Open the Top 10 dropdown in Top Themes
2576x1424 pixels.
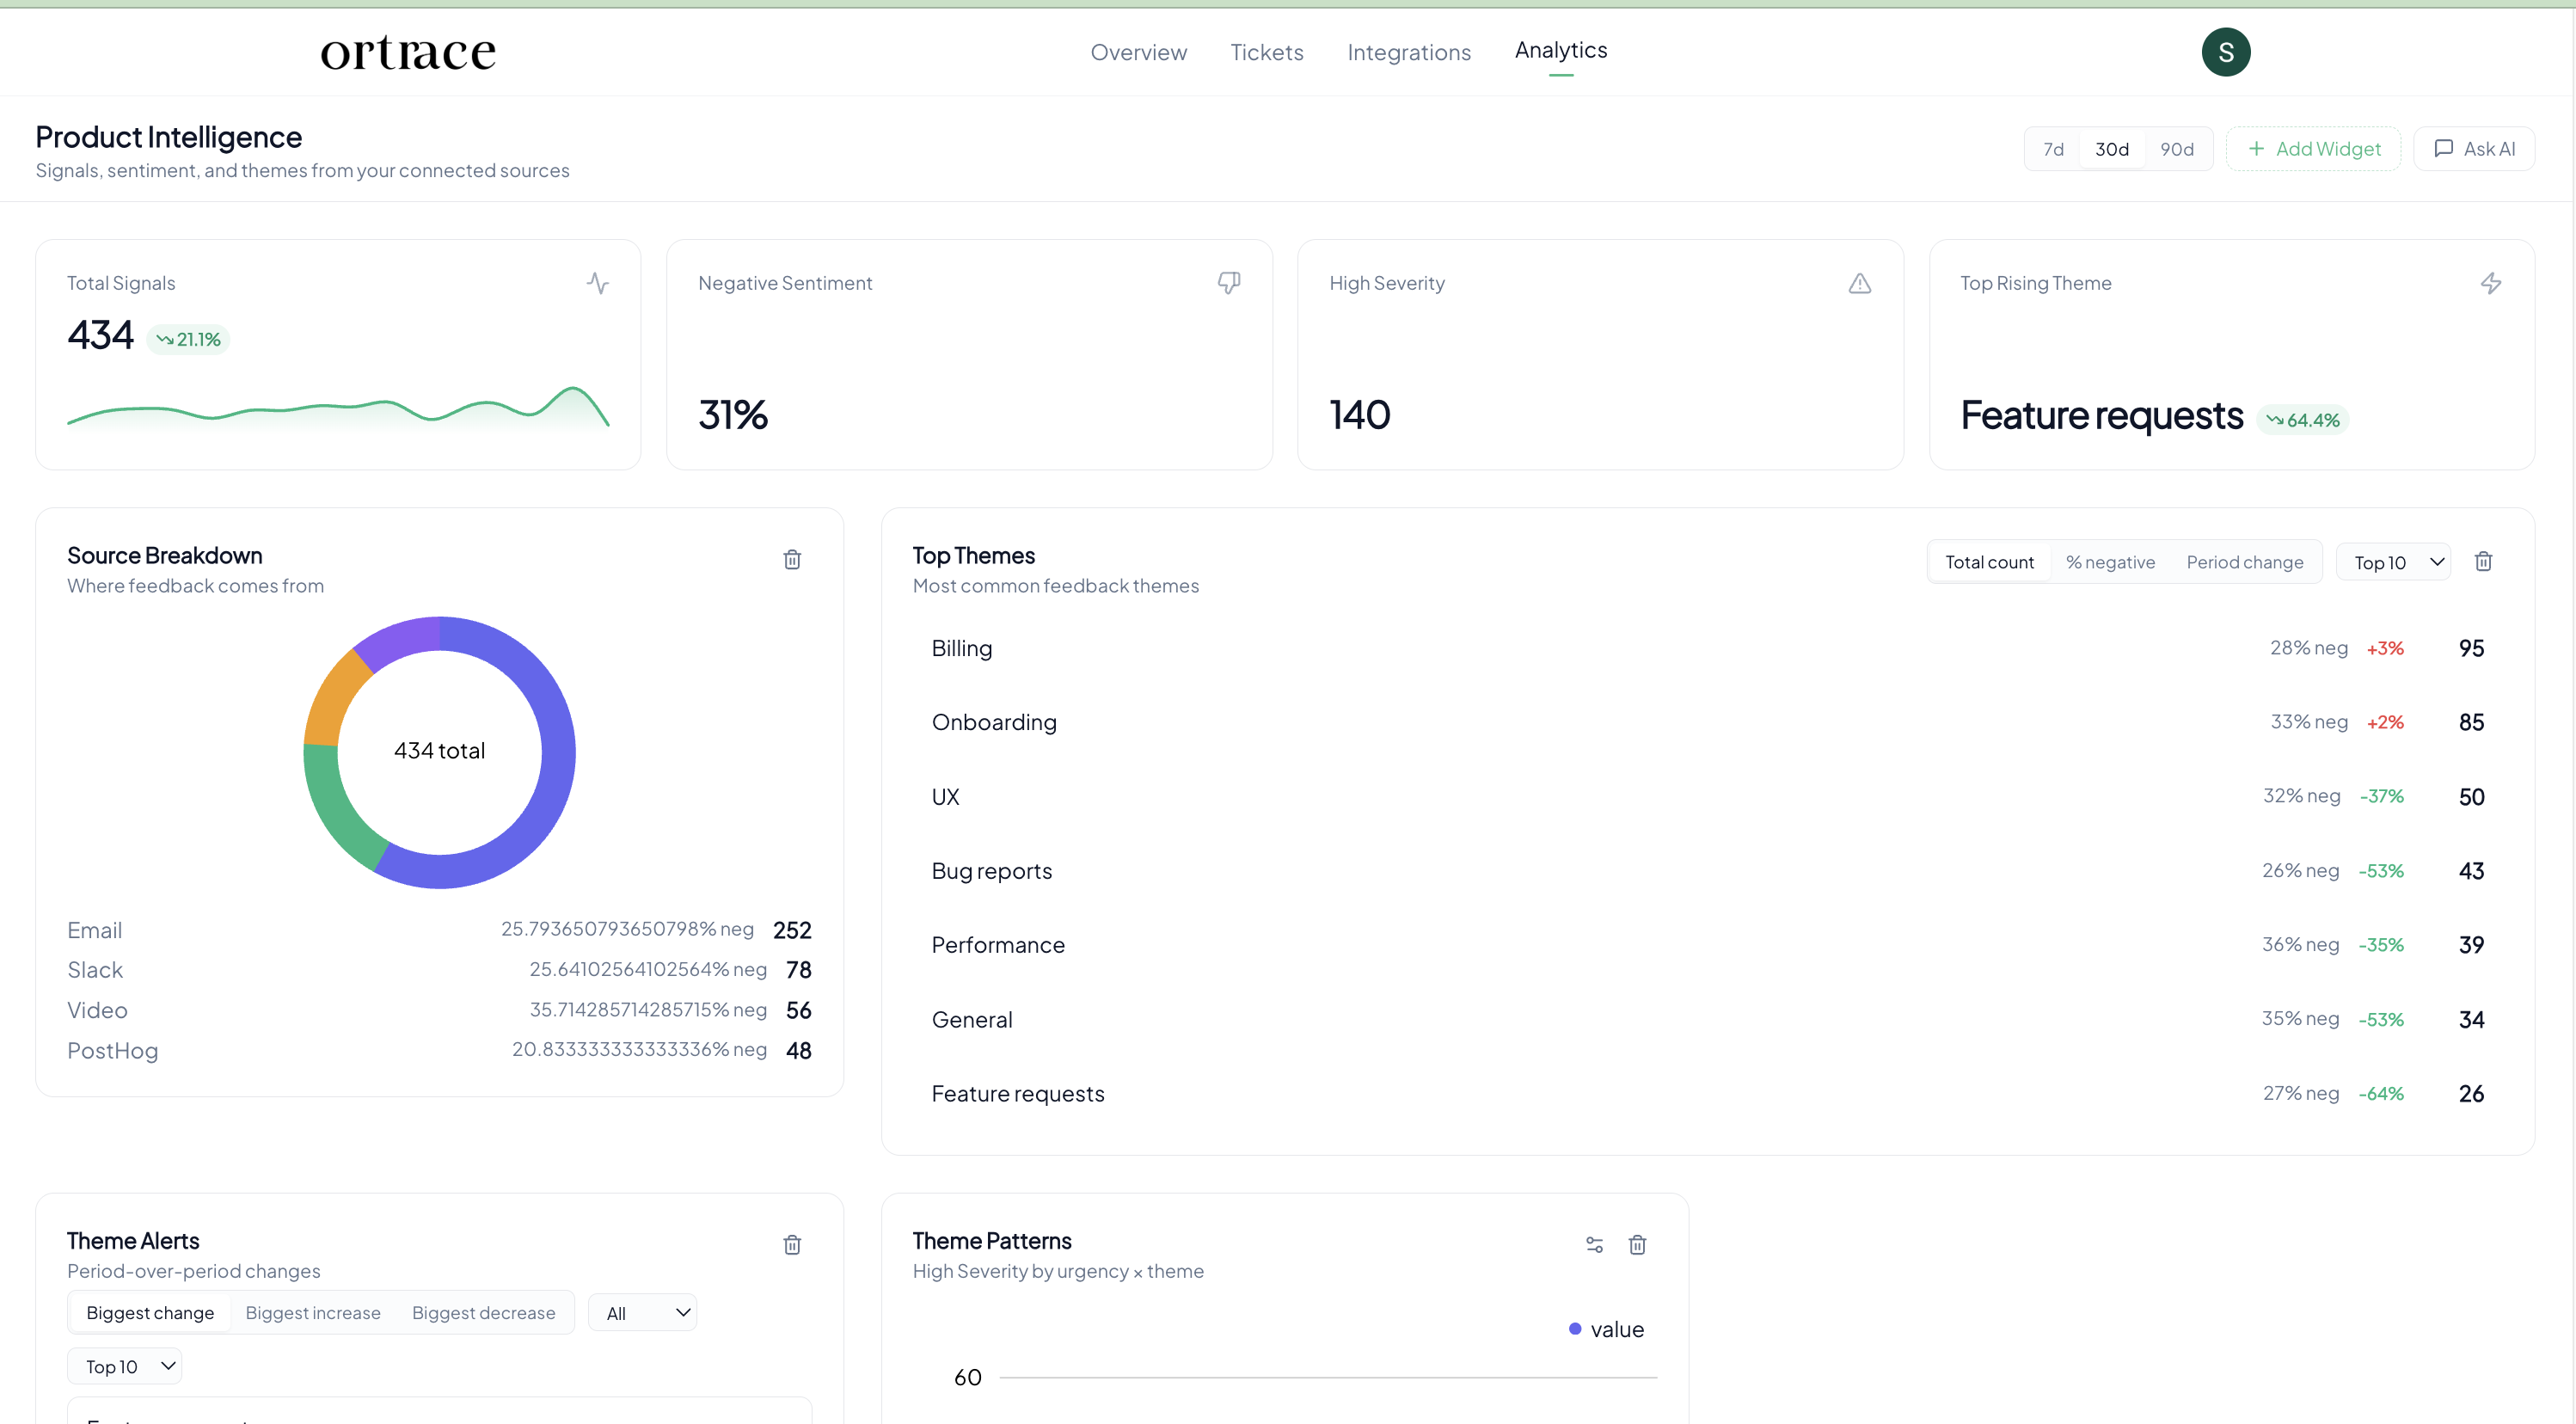[2393, 562]
